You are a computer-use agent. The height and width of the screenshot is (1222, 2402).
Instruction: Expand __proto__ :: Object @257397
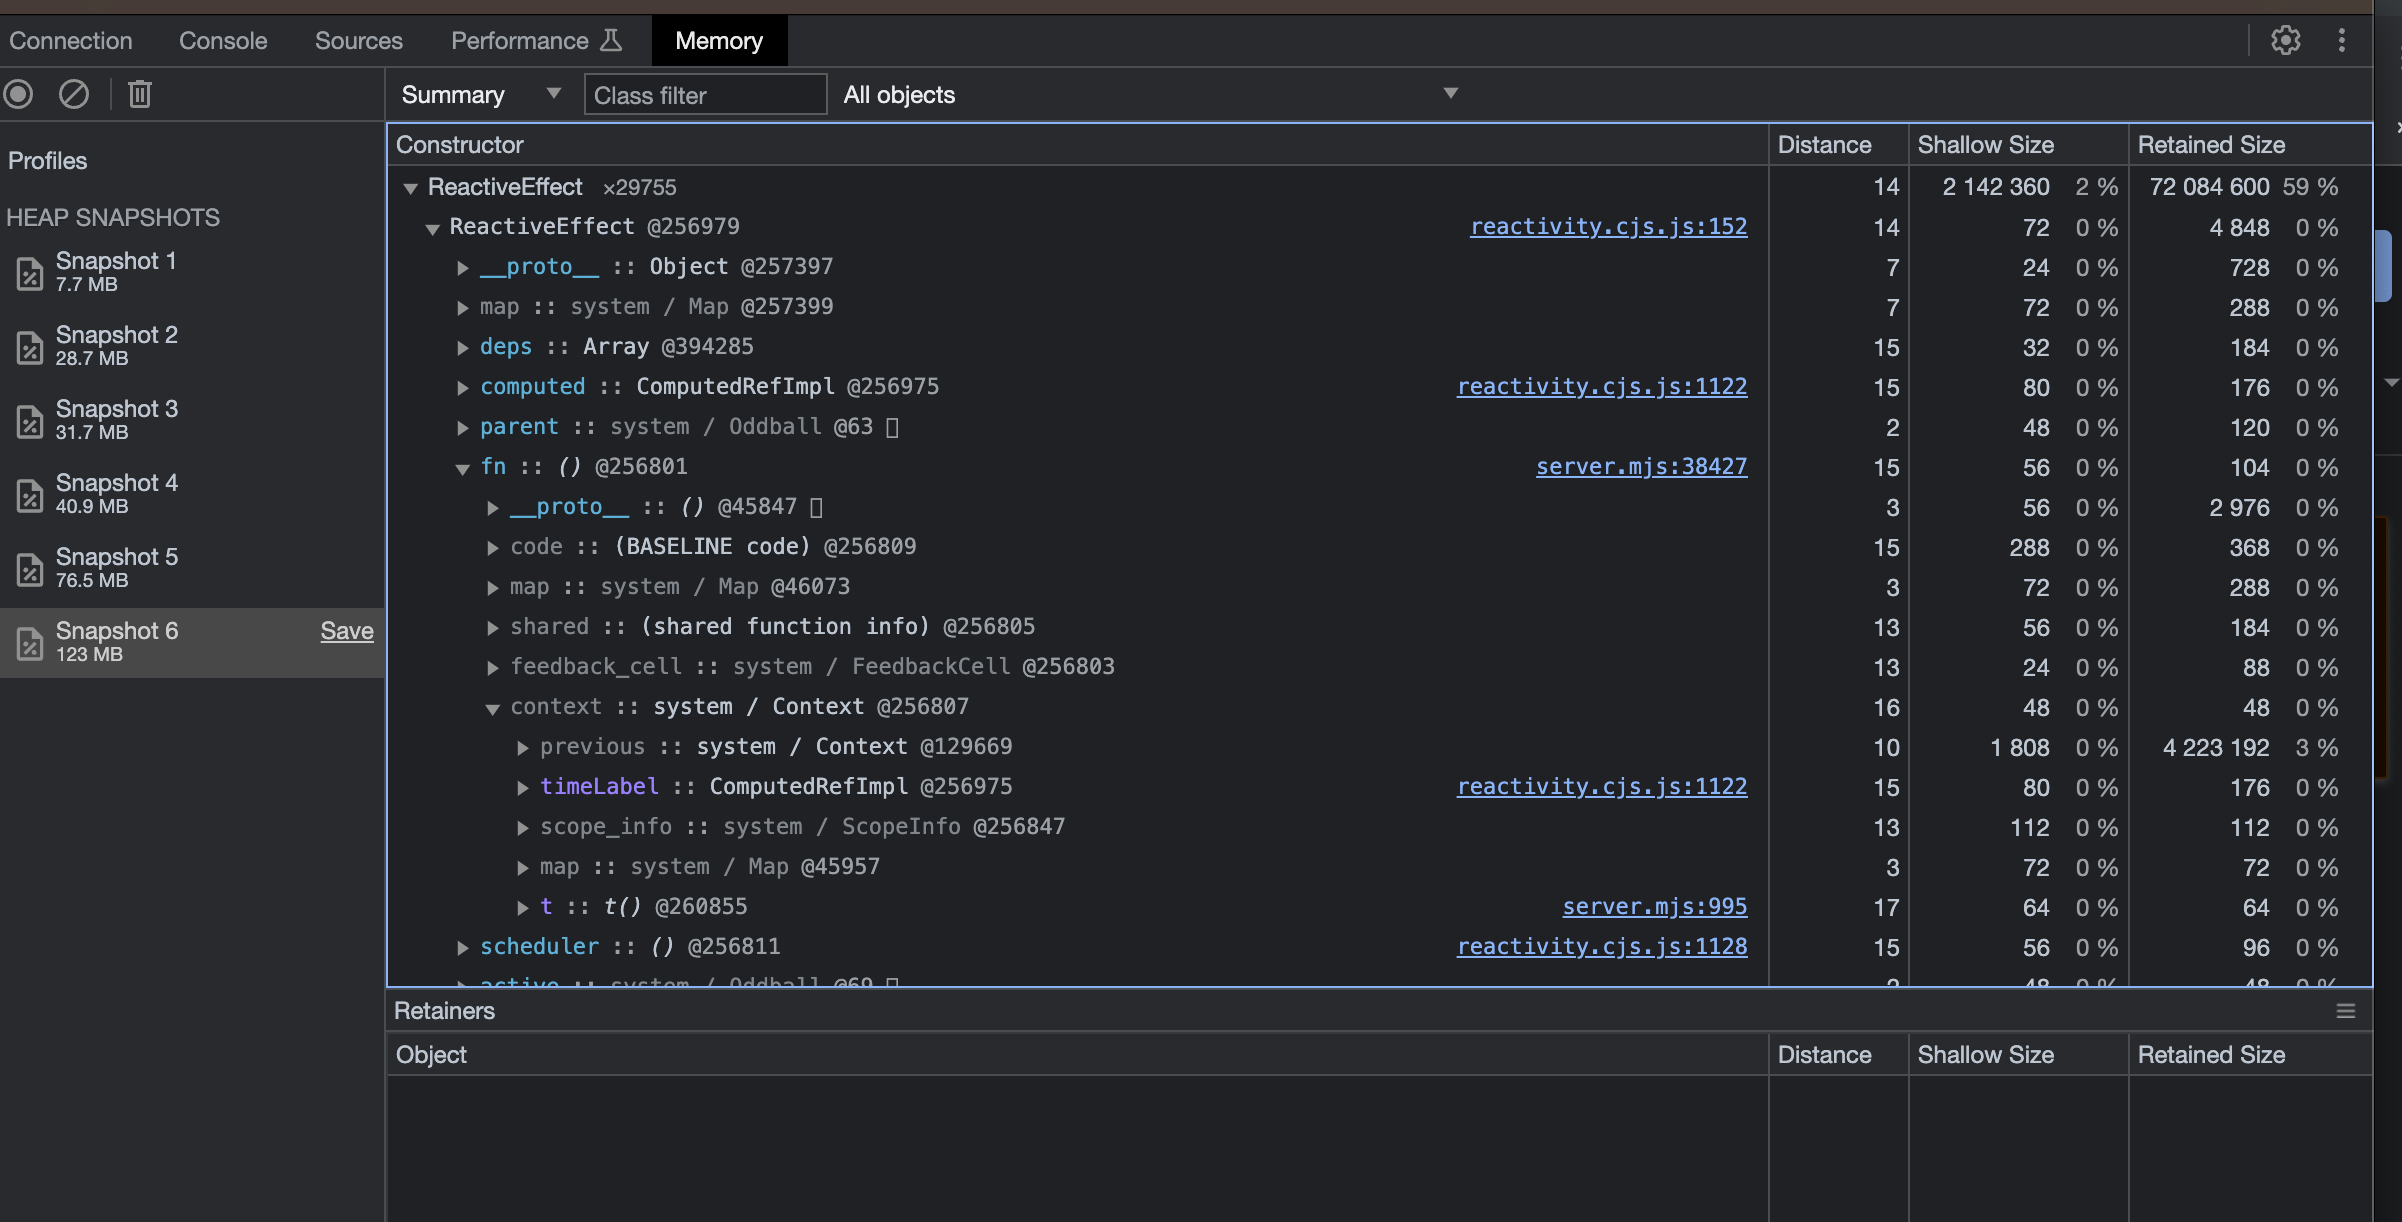(x=462, y=267)
